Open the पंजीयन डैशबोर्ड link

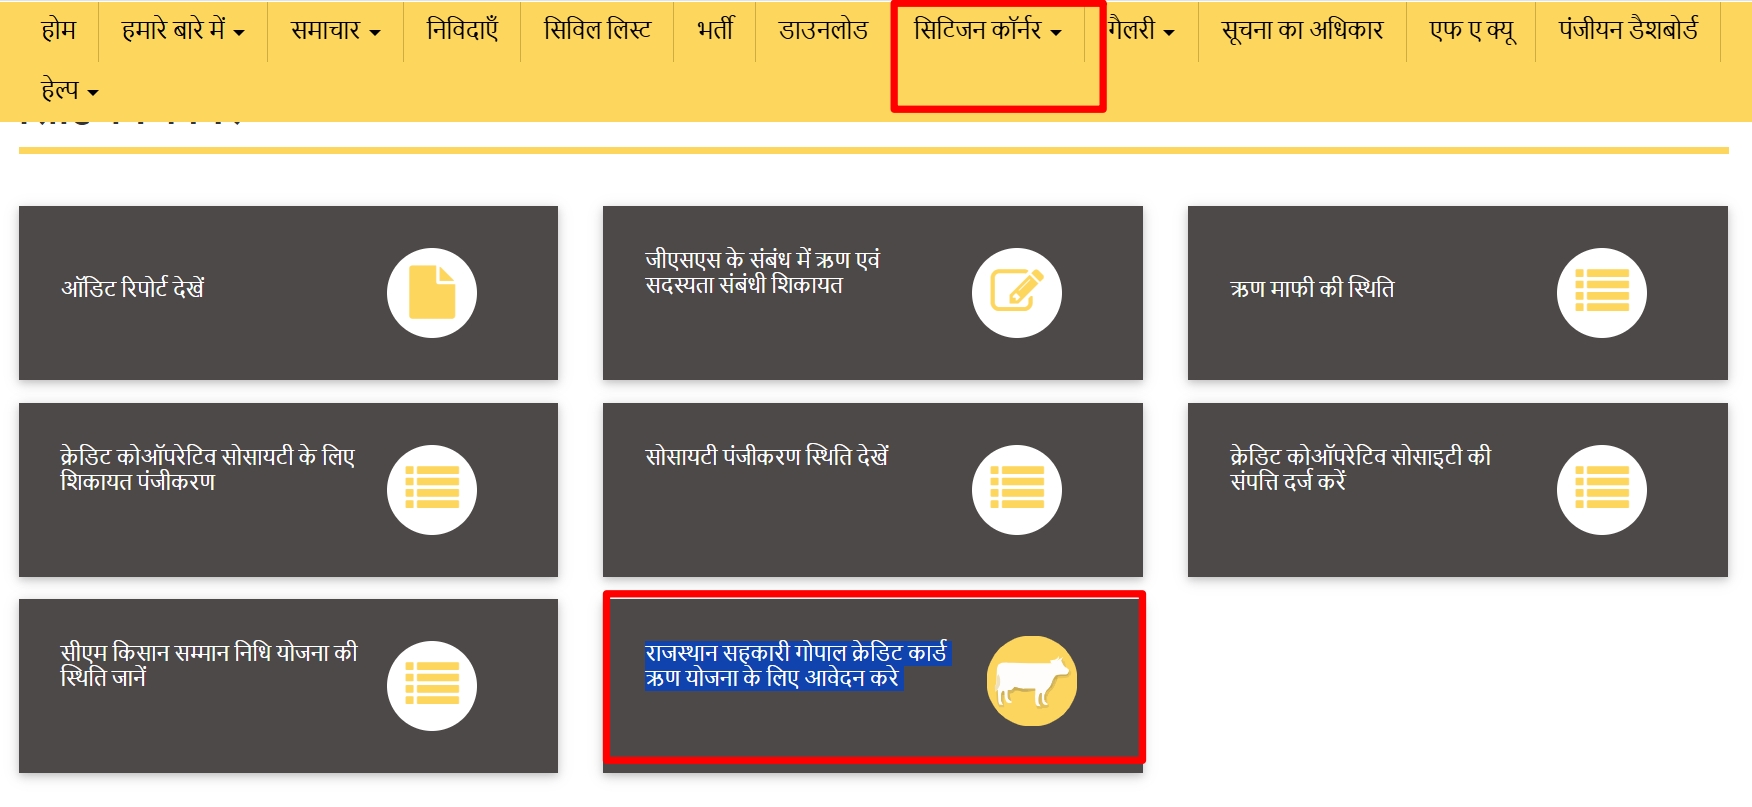(x=1628, y=31)
